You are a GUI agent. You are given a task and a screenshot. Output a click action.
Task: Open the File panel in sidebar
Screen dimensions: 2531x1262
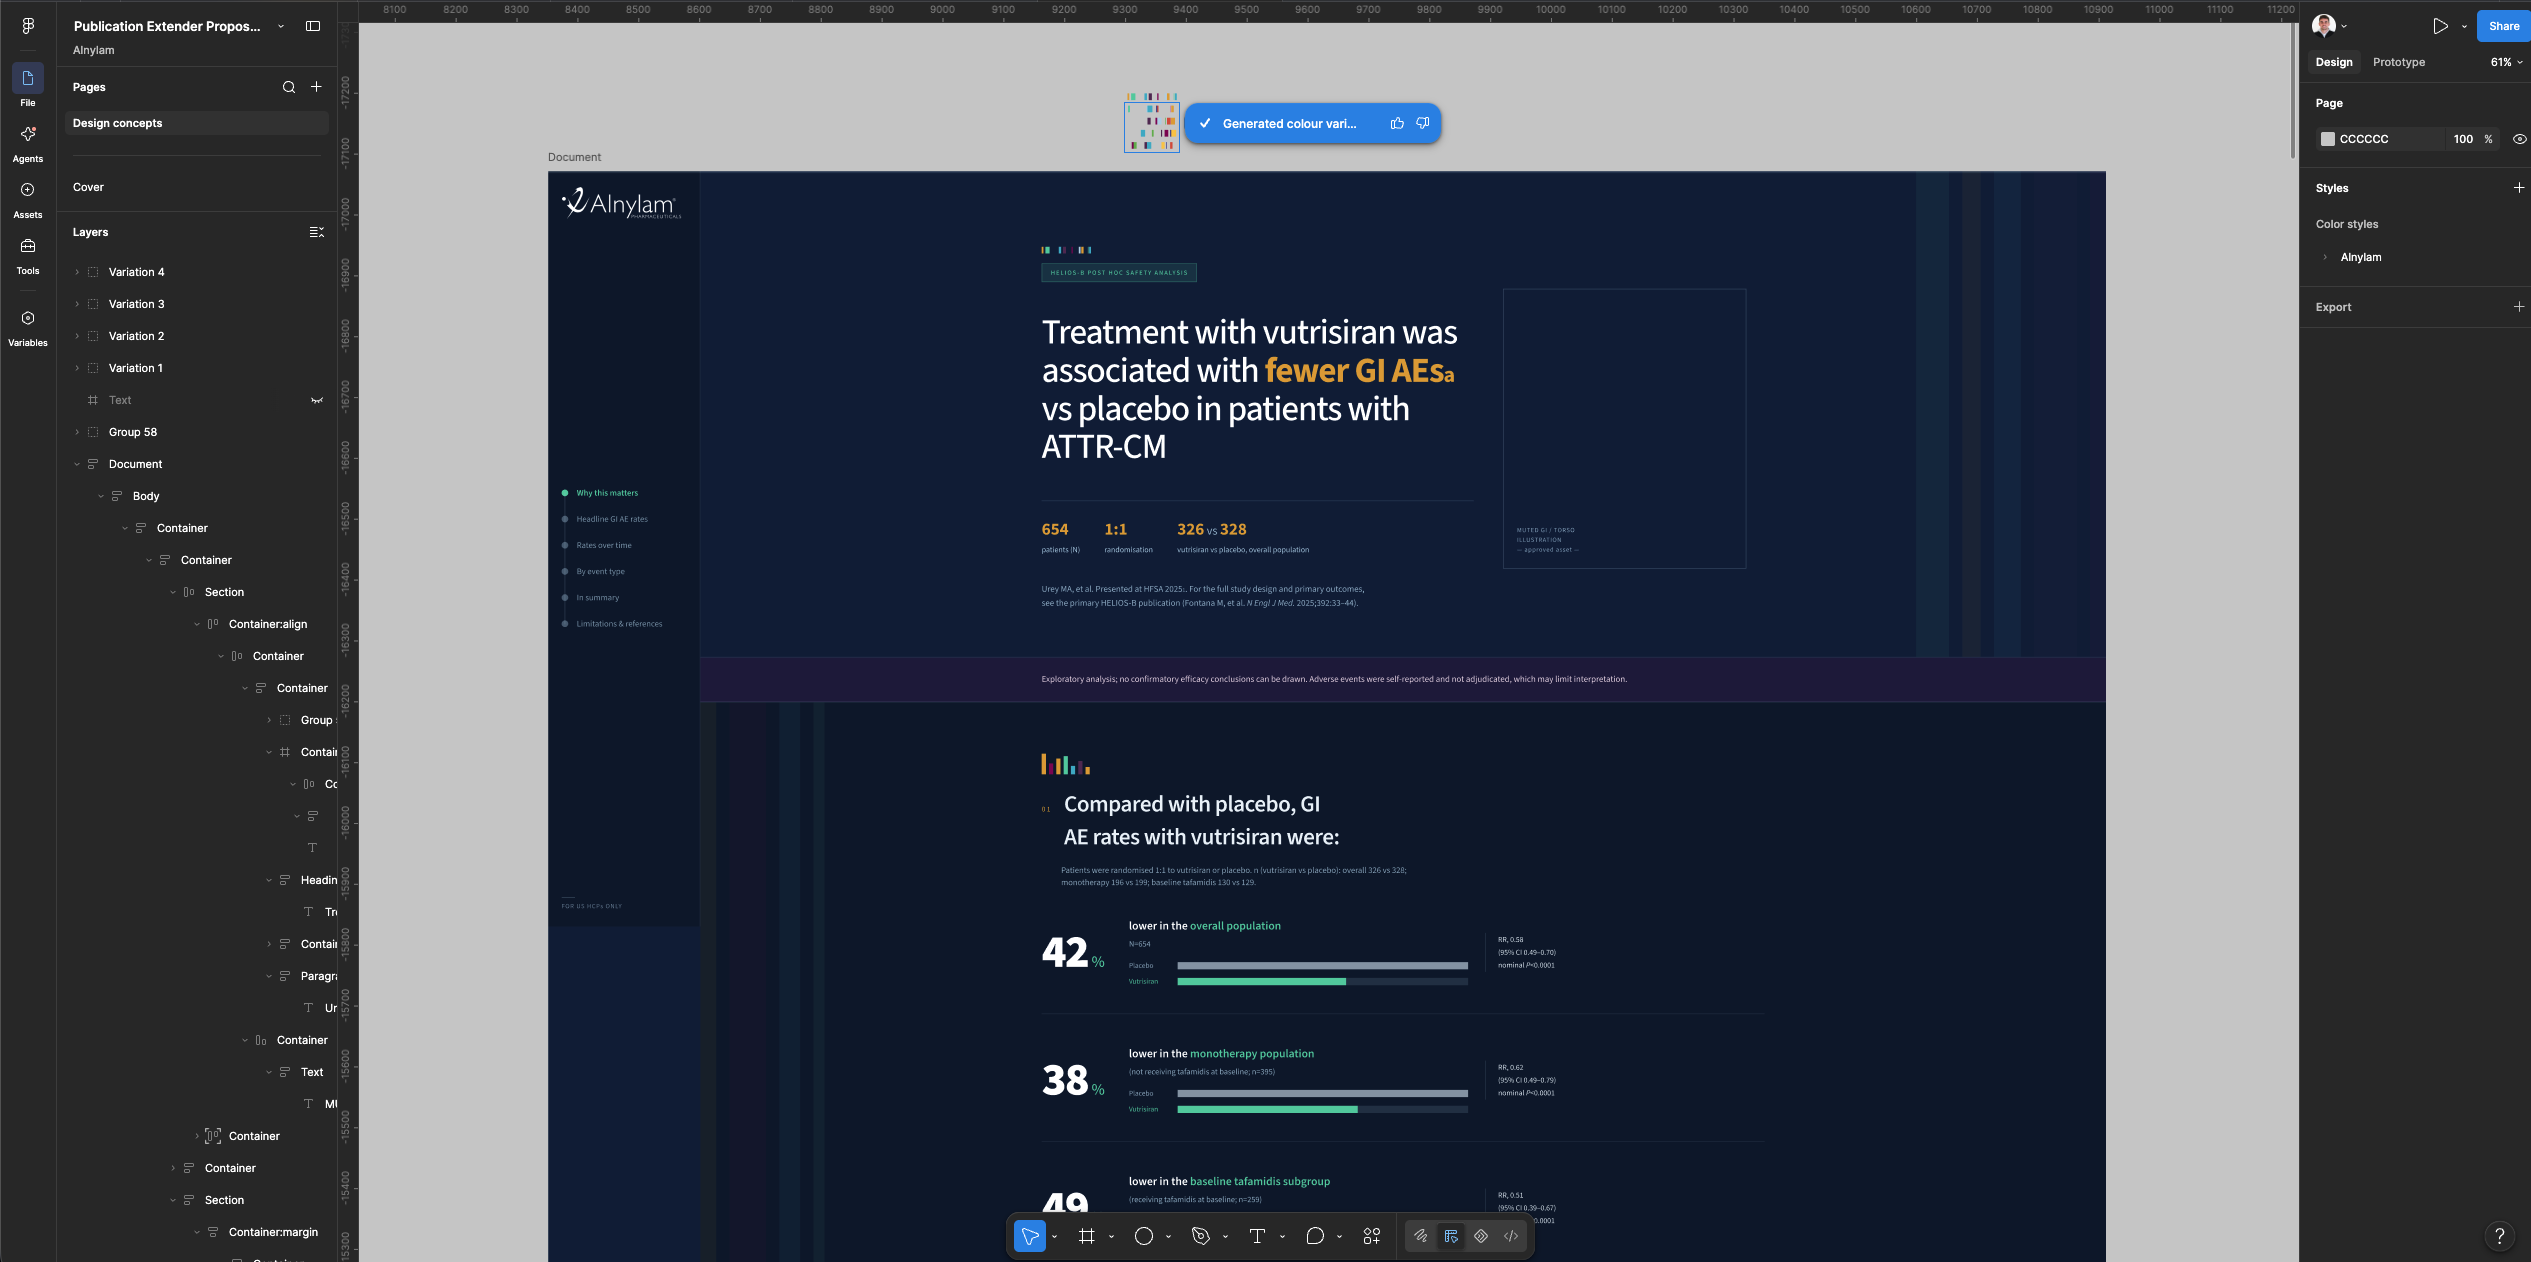(28, 87)
